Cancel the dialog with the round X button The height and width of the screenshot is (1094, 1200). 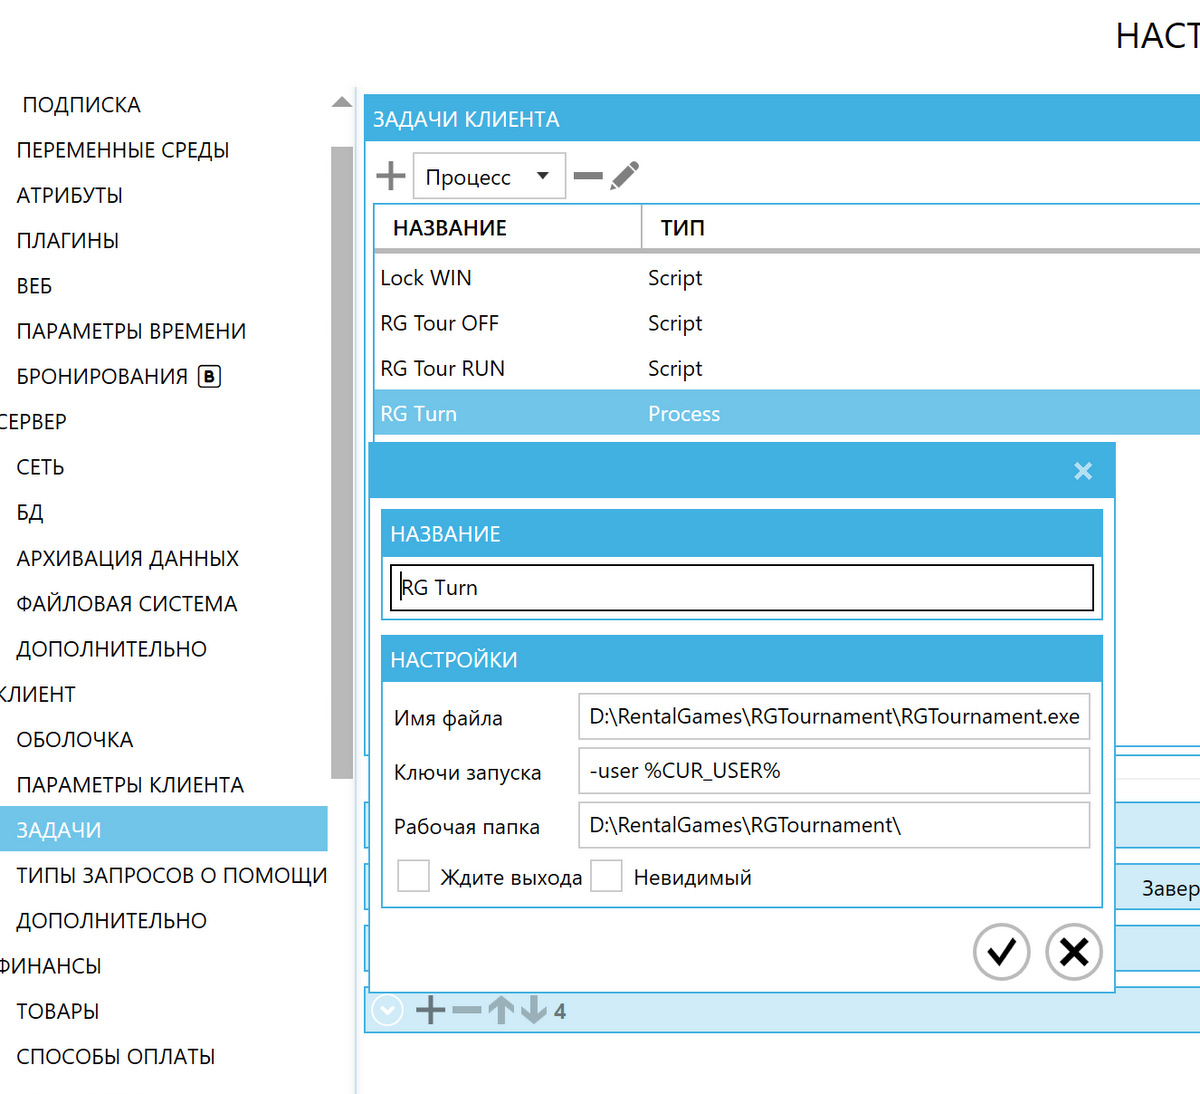[1073, 952]
